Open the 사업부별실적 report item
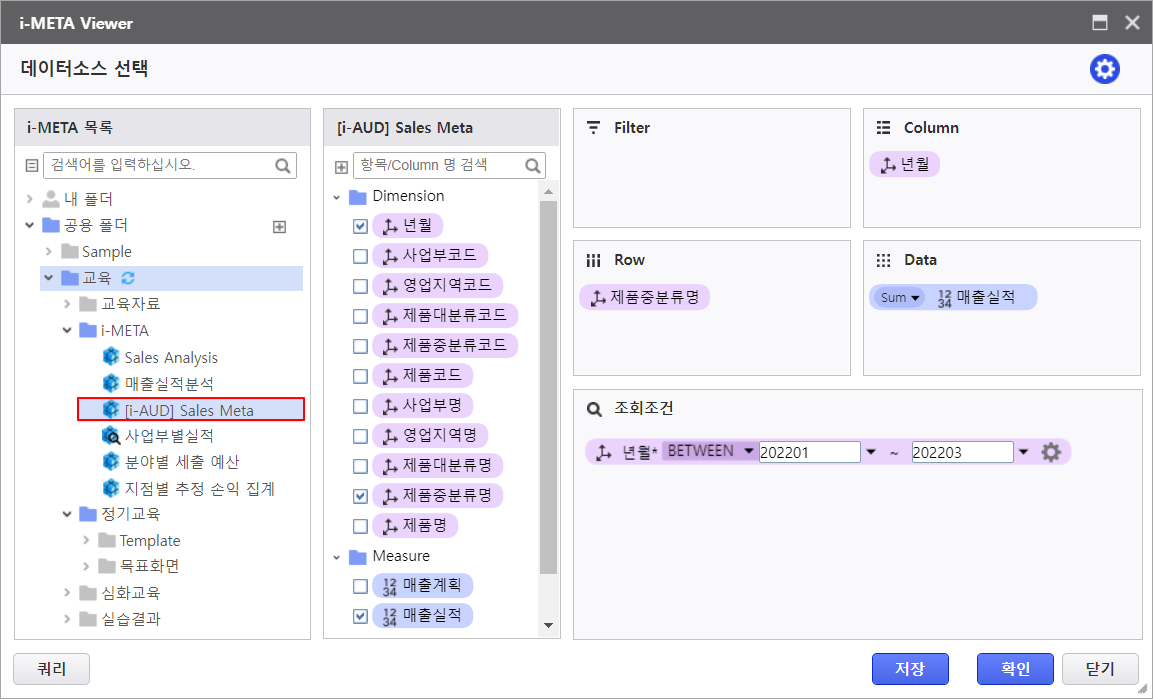The width and height of the screenshot is (1153, 699). [x=168, y=436]
